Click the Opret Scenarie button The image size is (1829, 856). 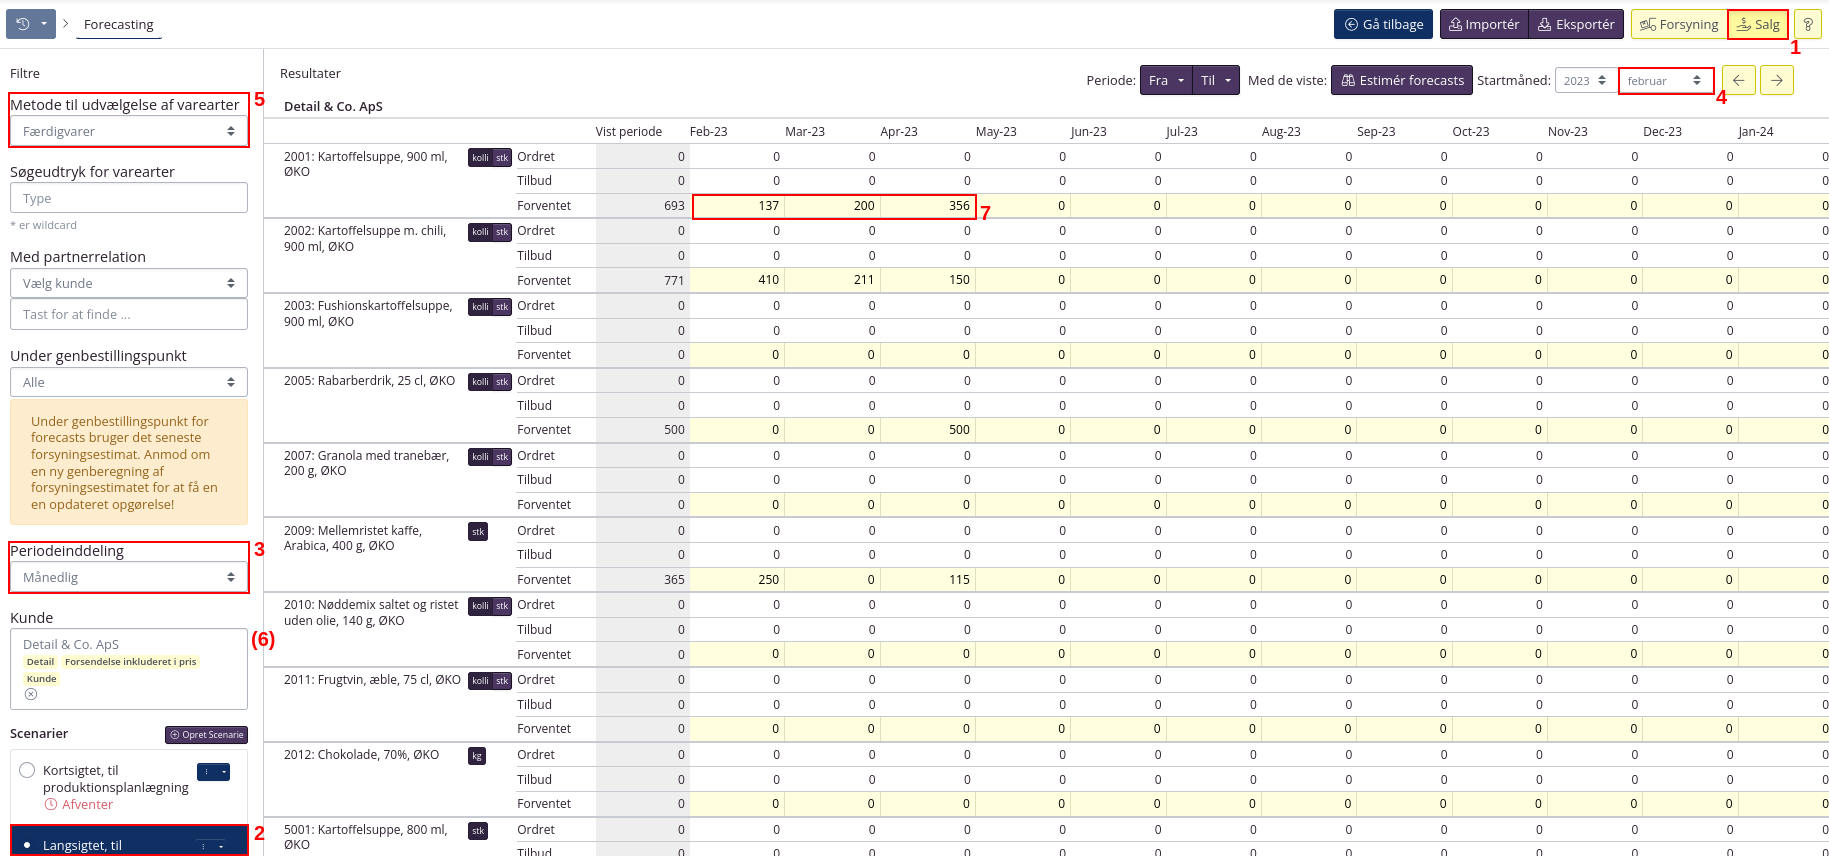(206, 734)
